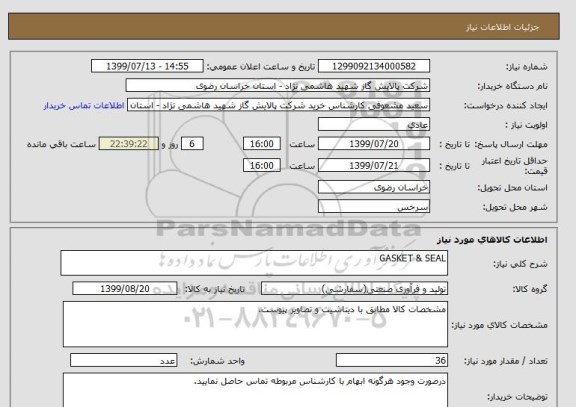Click the header جزئیات اطلاعات نیاز
The width and height of the screenshot is (576, 407).
503,28
